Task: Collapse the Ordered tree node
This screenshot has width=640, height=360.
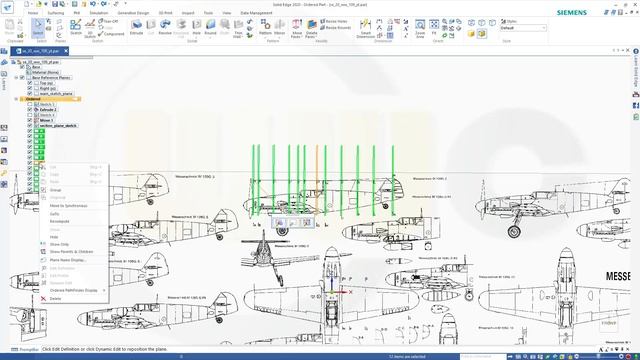Action: pos(16,99)
